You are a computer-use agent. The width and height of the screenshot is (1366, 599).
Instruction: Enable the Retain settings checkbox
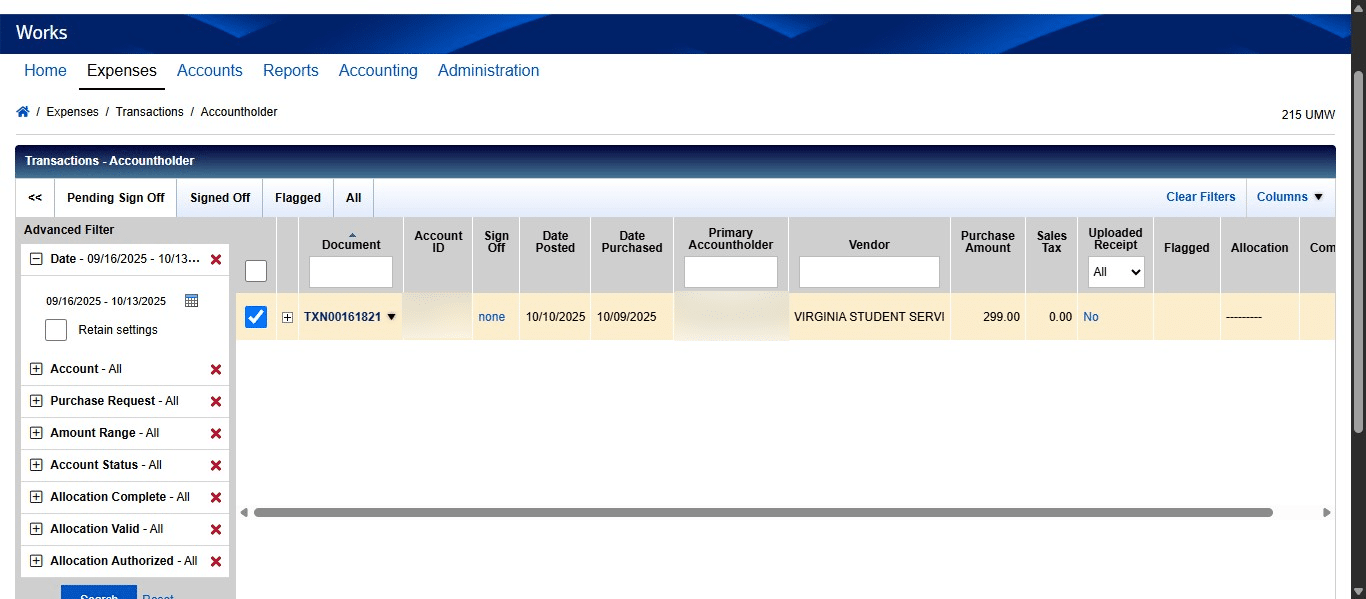point(55,329)
